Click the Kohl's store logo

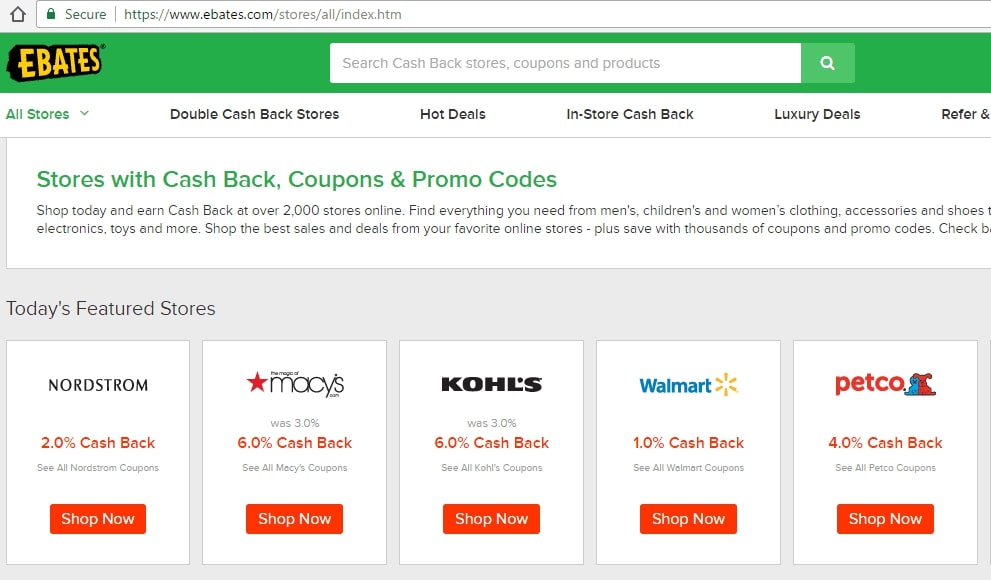pos(491,384)
